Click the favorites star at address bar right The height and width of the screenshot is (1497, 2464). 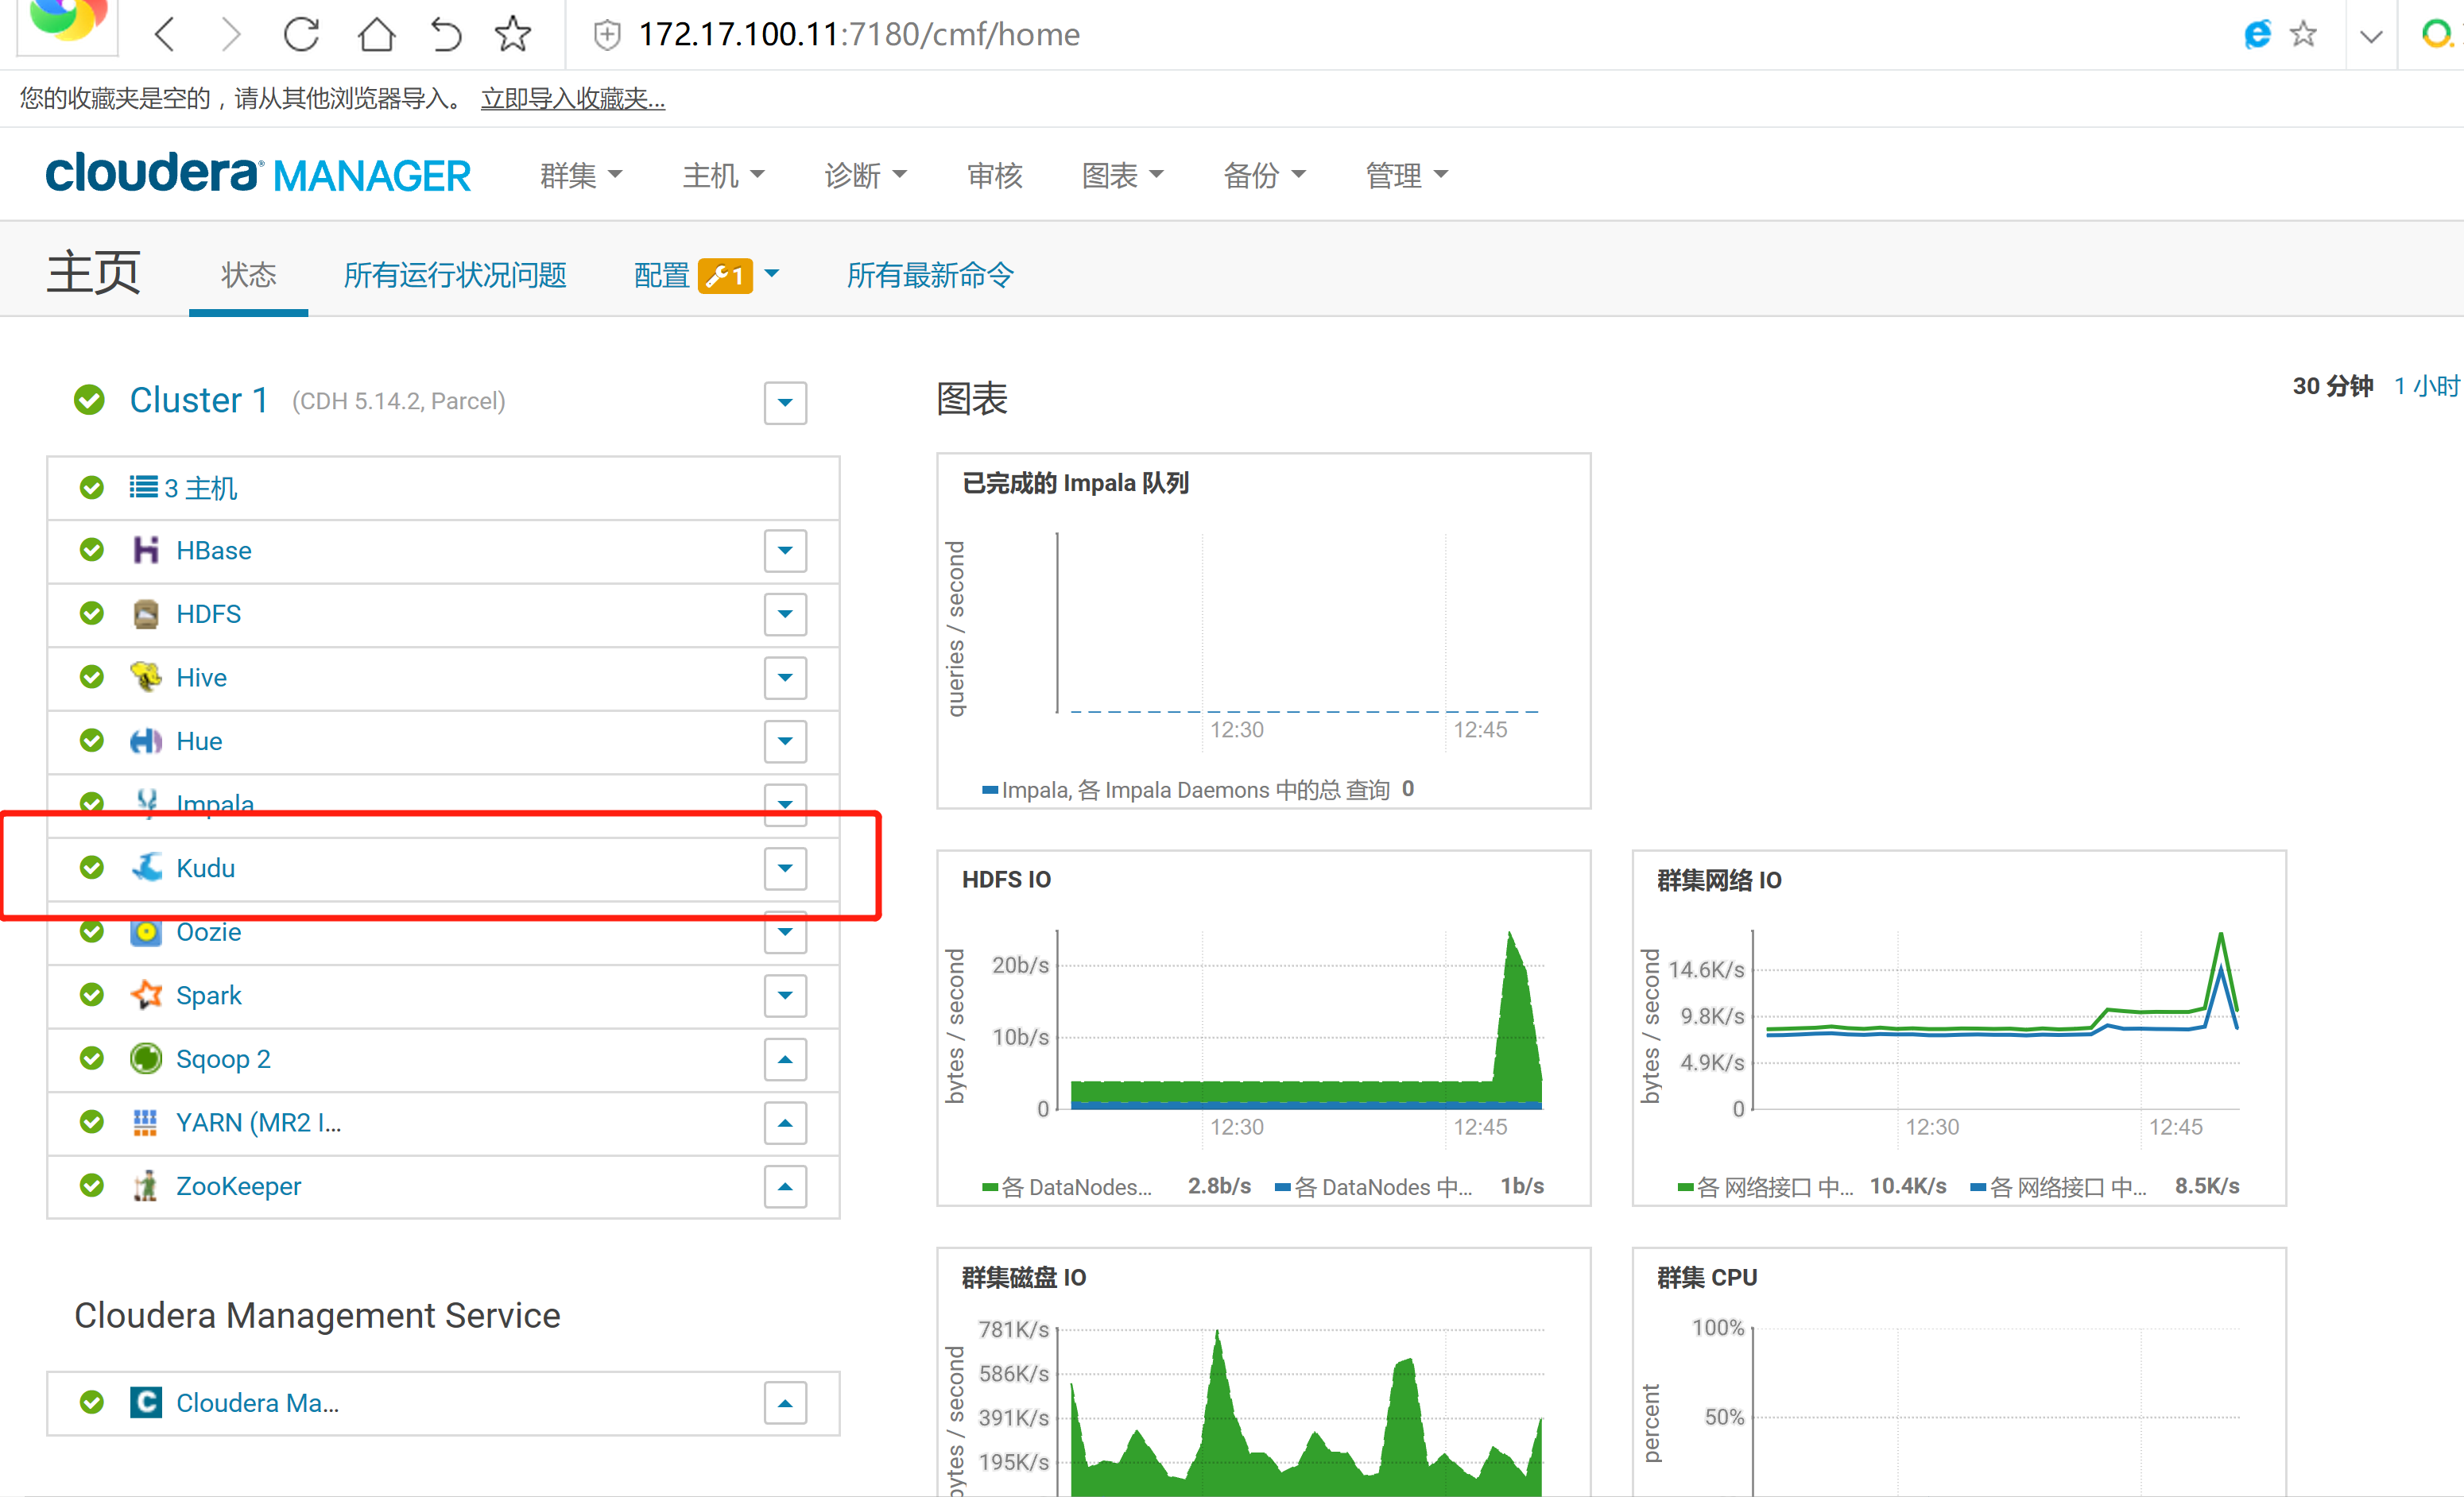2304,34
